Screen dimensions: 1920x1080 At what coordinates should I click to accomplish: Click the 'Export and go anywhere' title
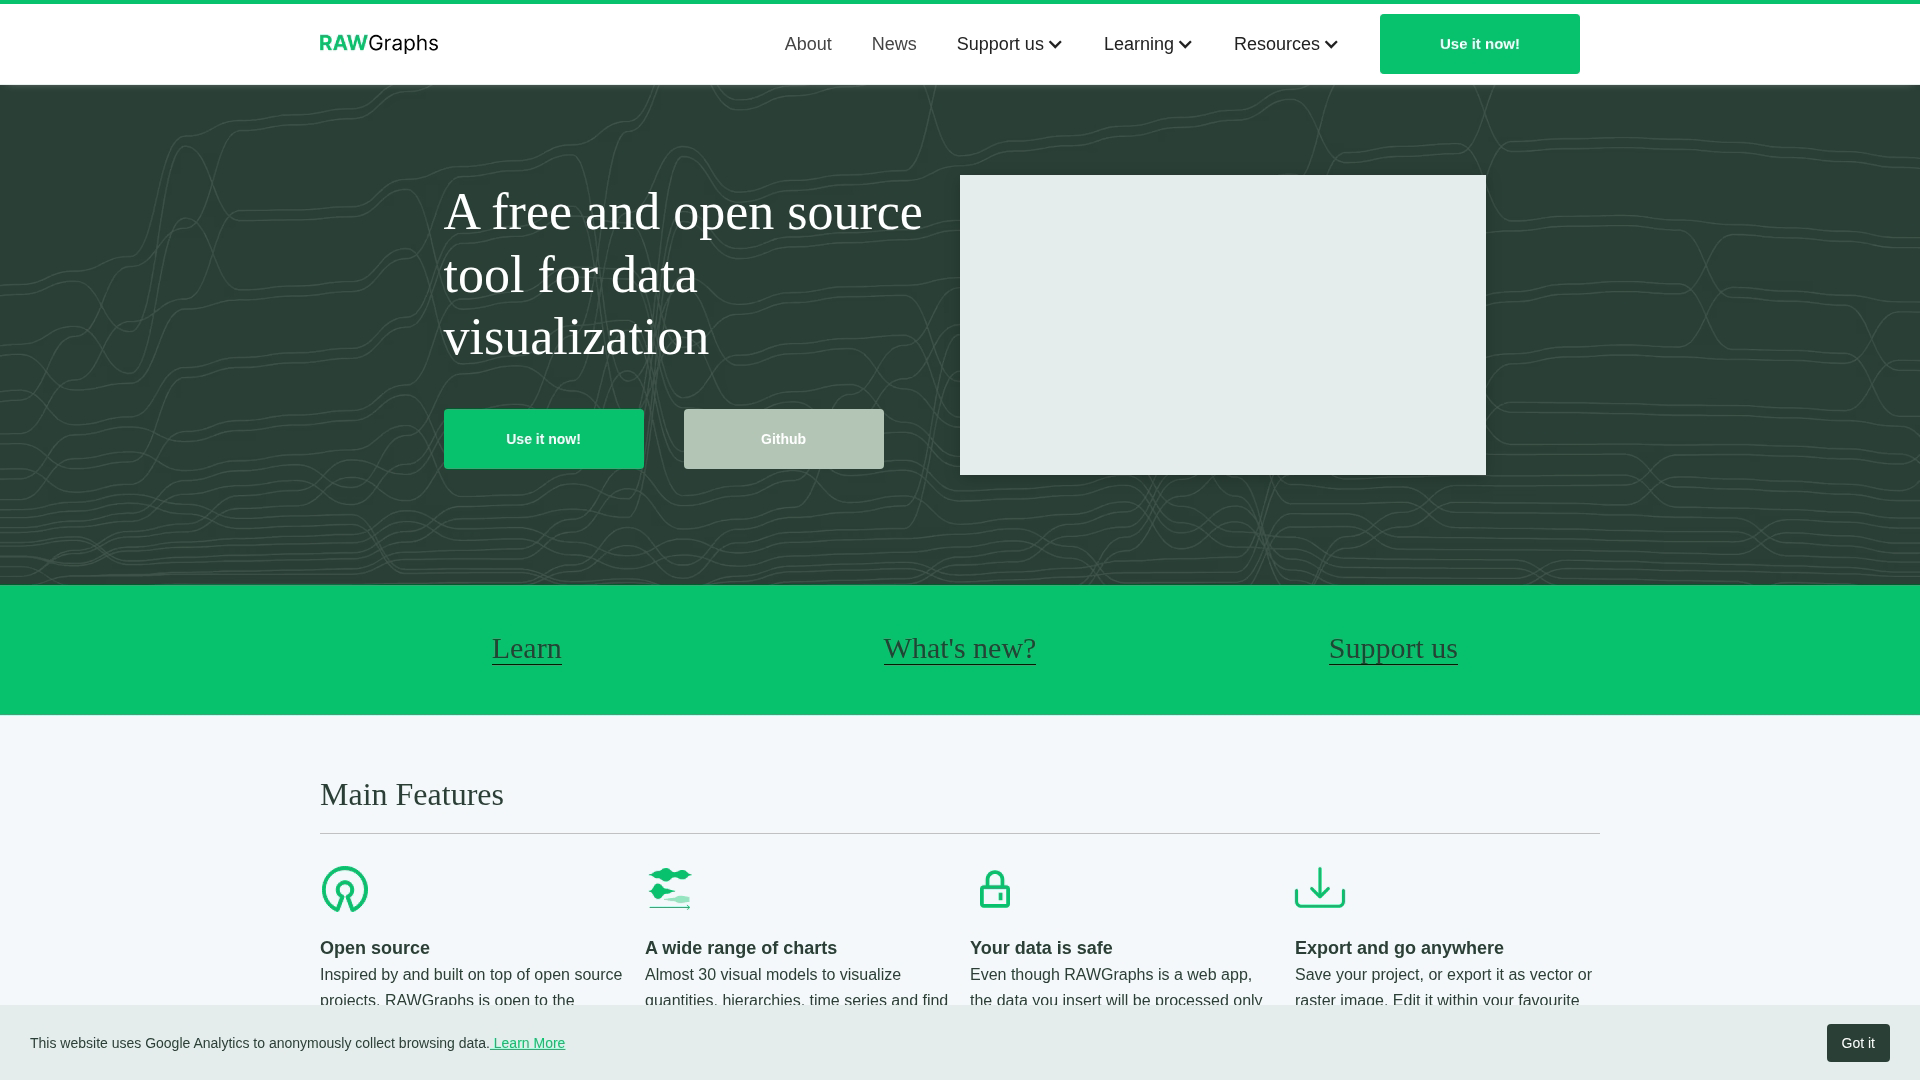click(1399, 948)
